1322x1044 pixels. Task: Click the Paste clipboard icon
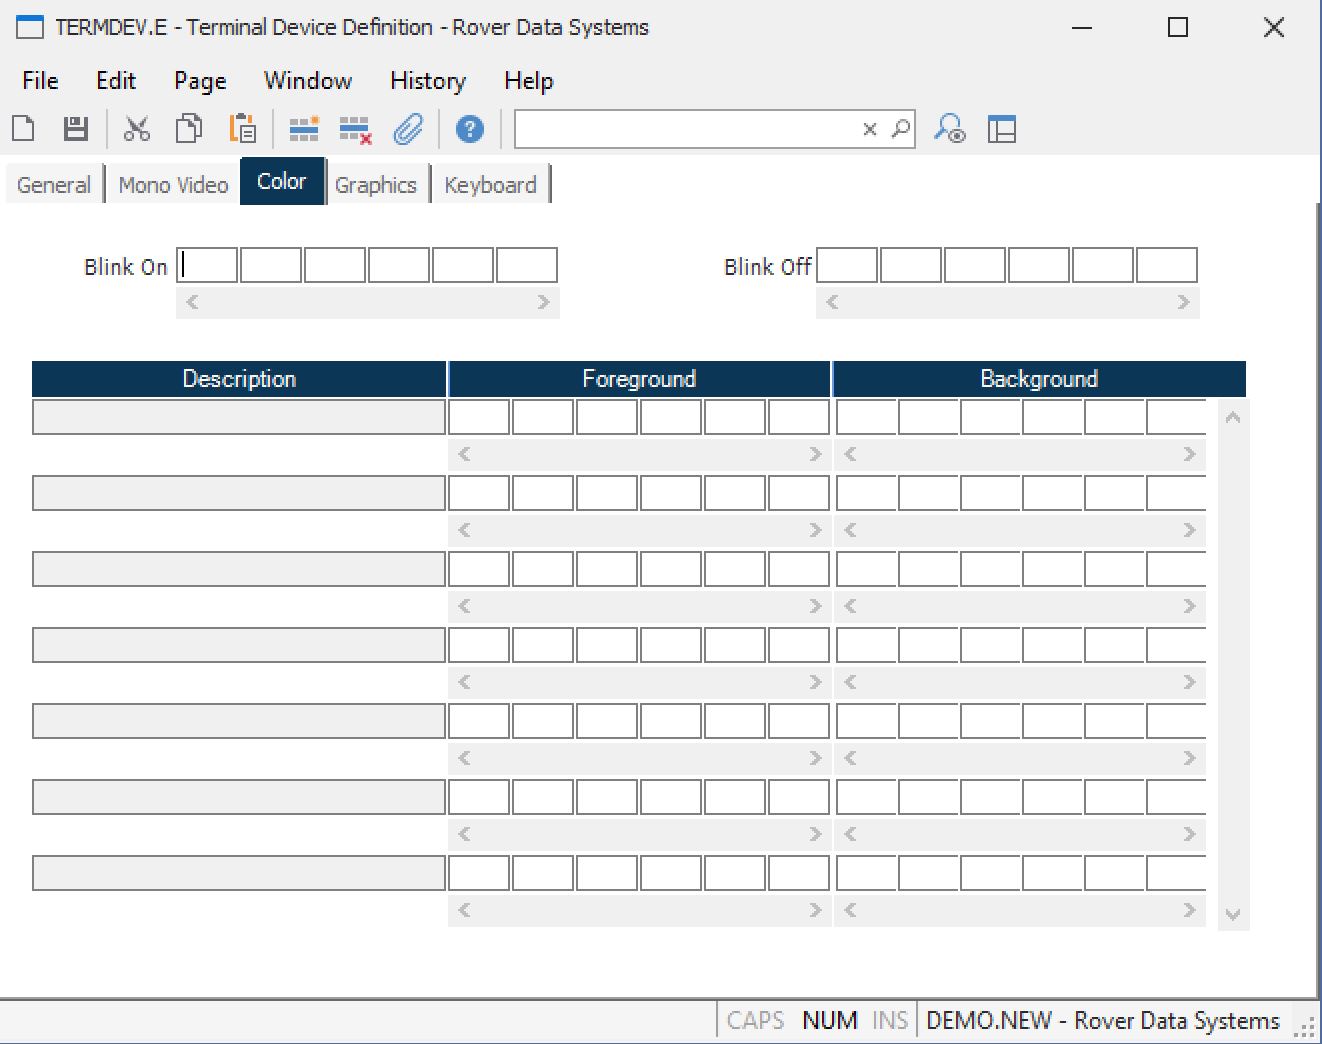coord(243,129)
